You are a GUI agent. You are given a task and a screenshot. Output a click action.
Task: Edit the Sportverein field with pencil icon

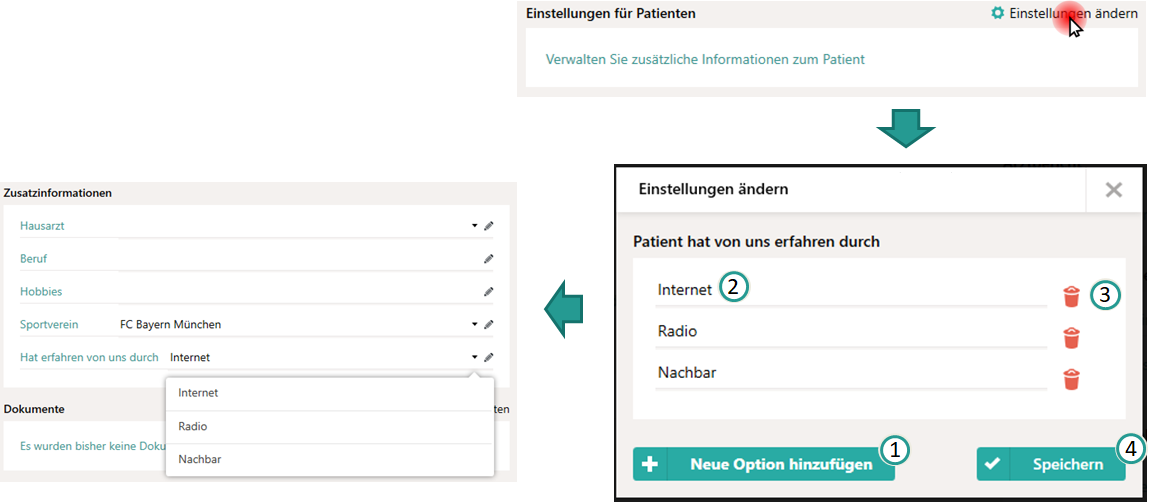point(489,324)
